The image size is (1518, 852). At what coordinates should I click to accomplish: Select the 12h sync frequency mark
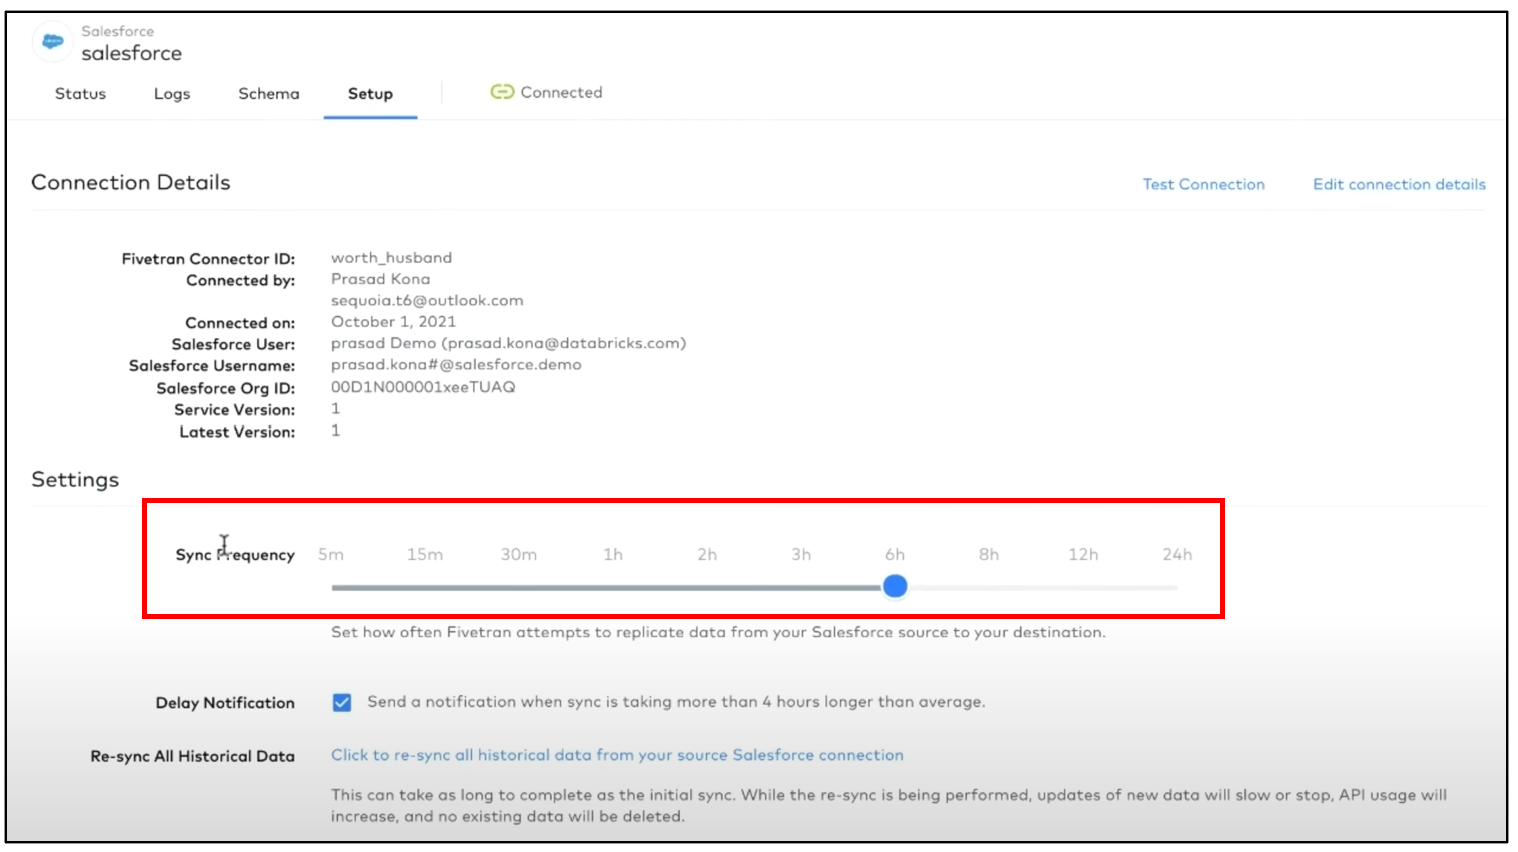1083,555
